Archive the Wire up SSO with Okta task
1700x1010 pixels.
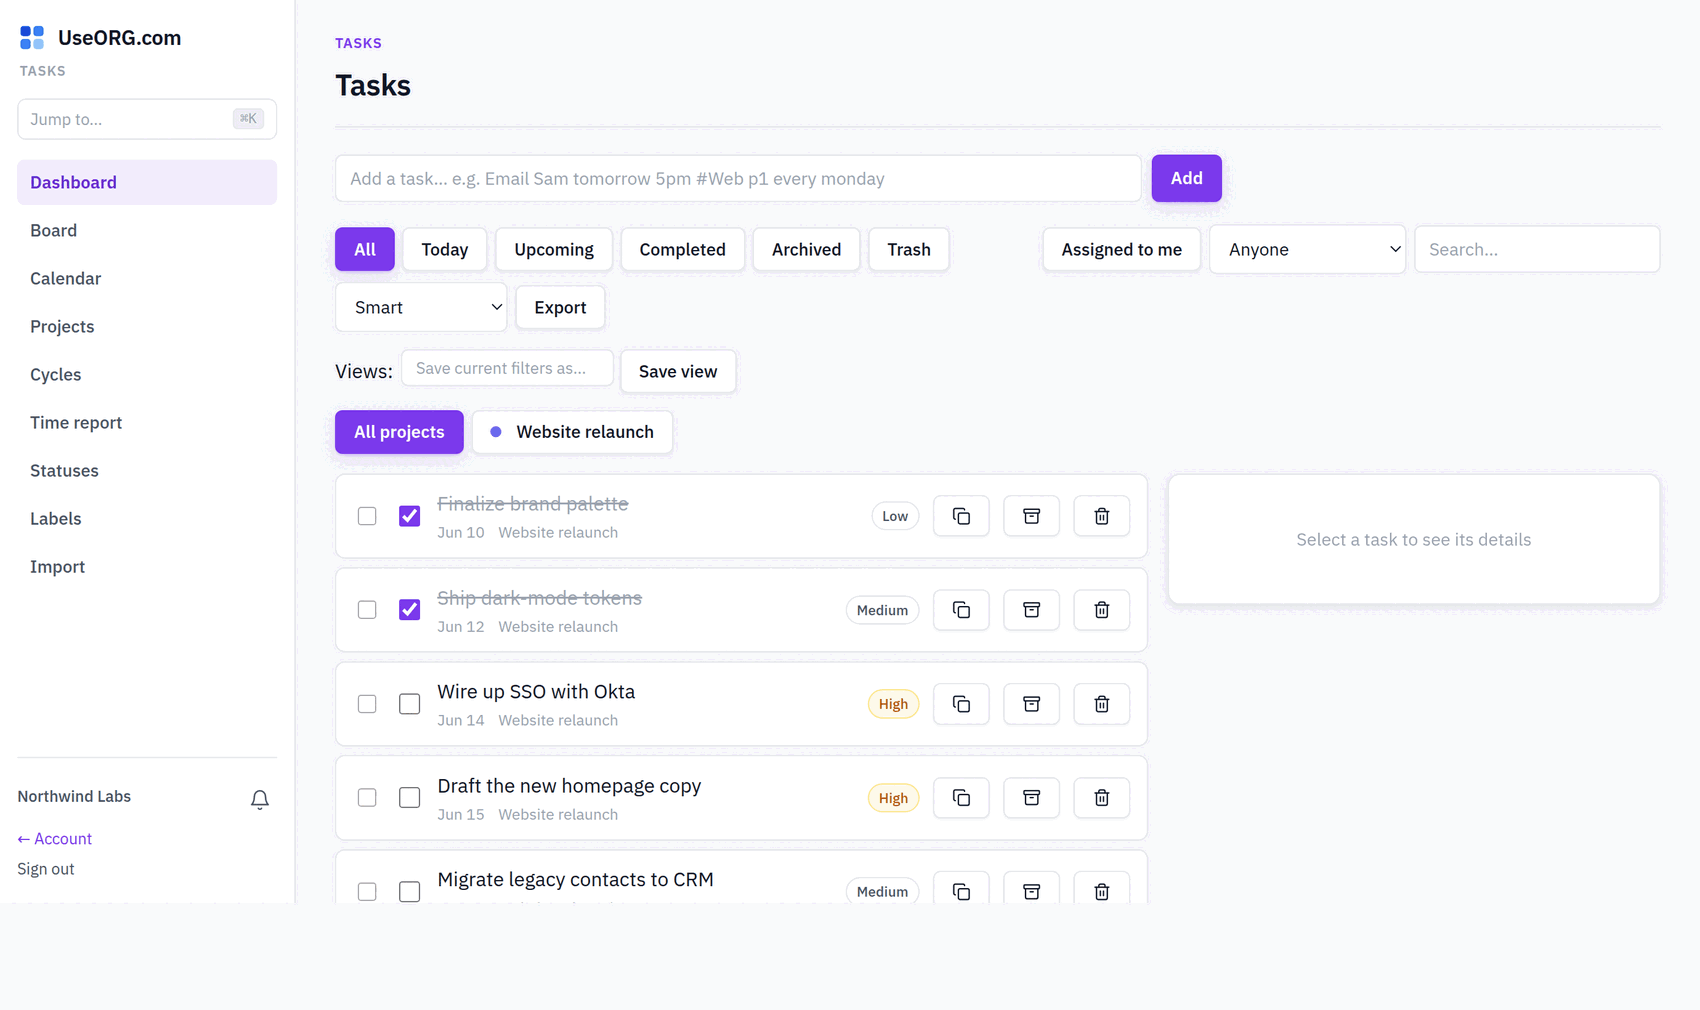(1031, 704)
